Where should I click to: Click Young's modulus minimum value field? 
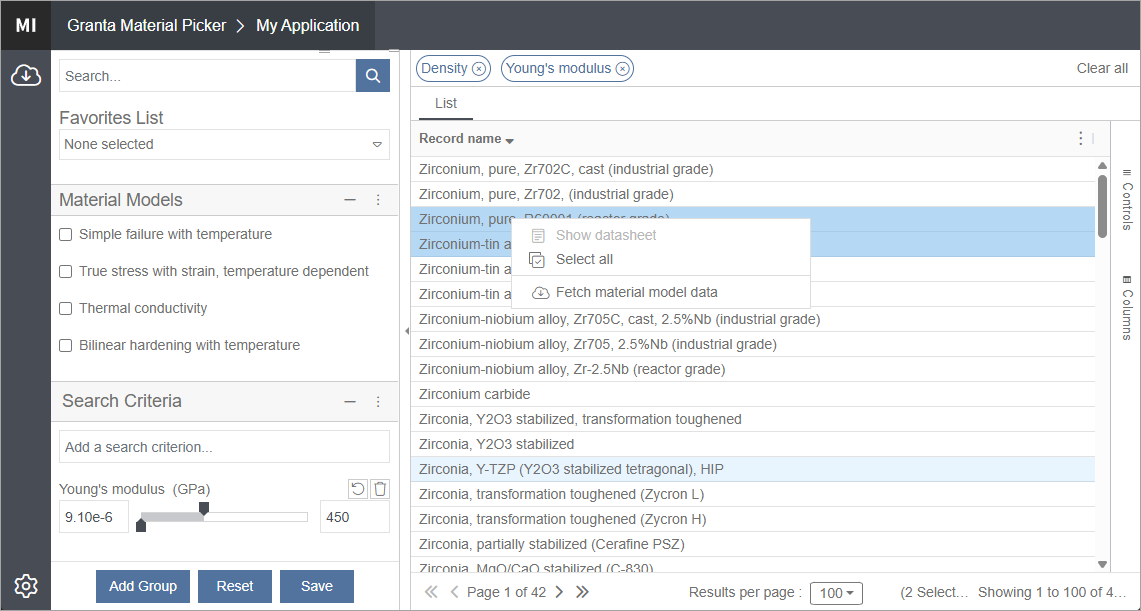[x=94, y=517]
